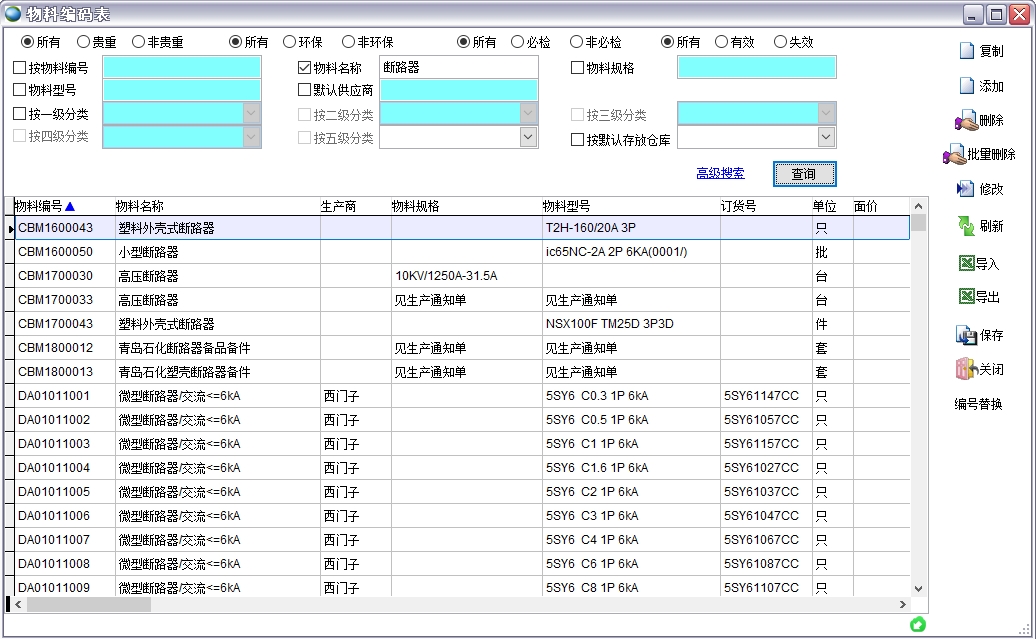Image resolution: width=1036 pixels, height=639 pixels.
Task: Click the 复制 (Copy) icon button
Action: point(967,51)
